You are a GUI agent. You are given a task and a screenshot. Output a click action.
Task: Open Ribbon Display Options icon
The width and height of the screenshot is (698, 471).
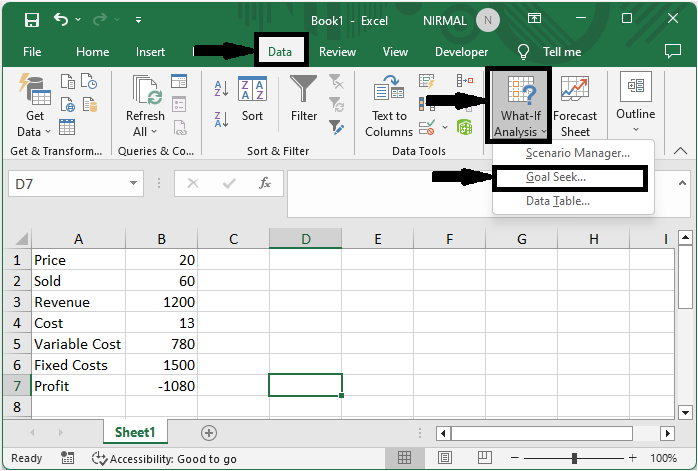[534, 18]
